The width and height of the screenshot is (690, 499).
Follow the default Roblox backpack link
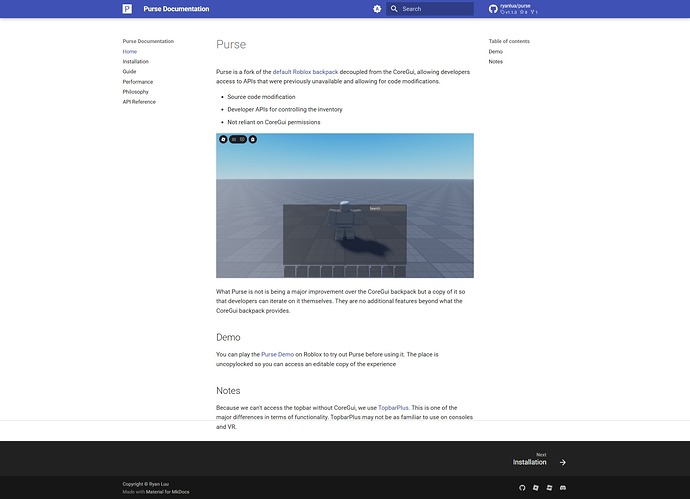tap(305, 72)
